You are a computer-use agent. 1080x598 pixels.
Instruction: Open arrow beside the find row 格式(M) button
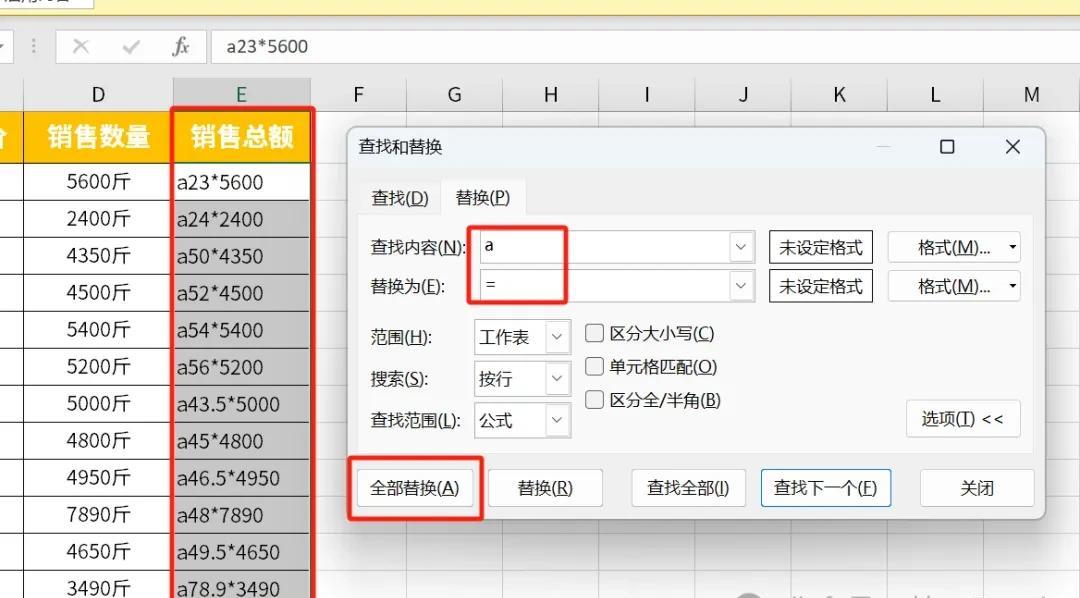pos(1012,247)
